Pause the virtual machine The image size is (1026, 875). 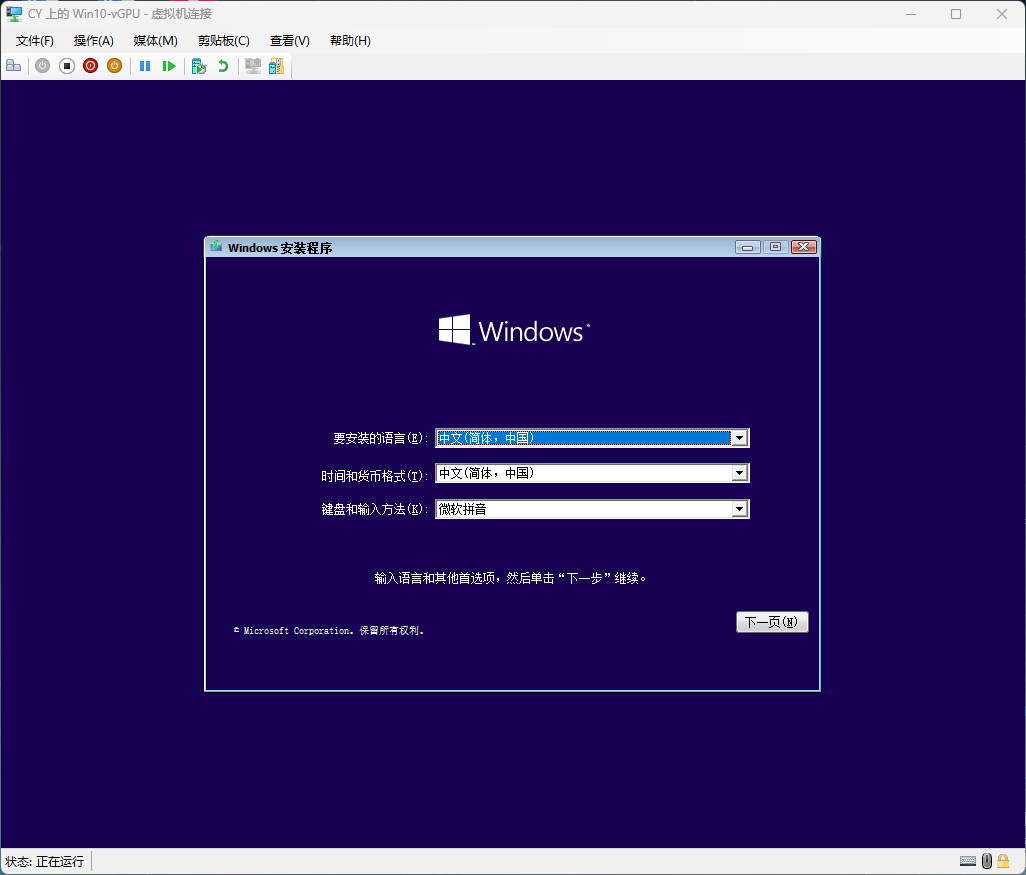[145, 66]
